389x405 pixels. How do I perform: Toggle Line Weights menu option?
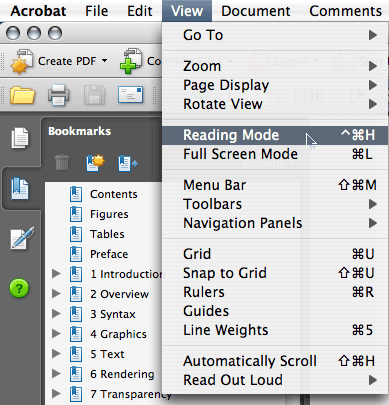point(275,330)
